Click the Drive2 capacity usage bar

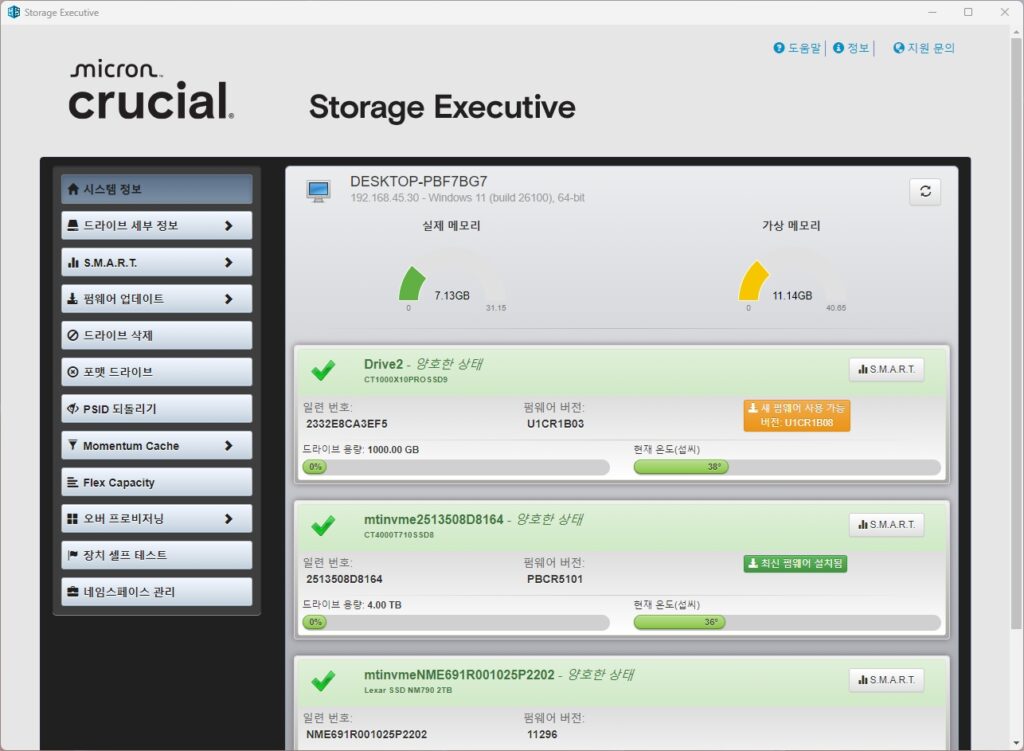pos(455,467)
